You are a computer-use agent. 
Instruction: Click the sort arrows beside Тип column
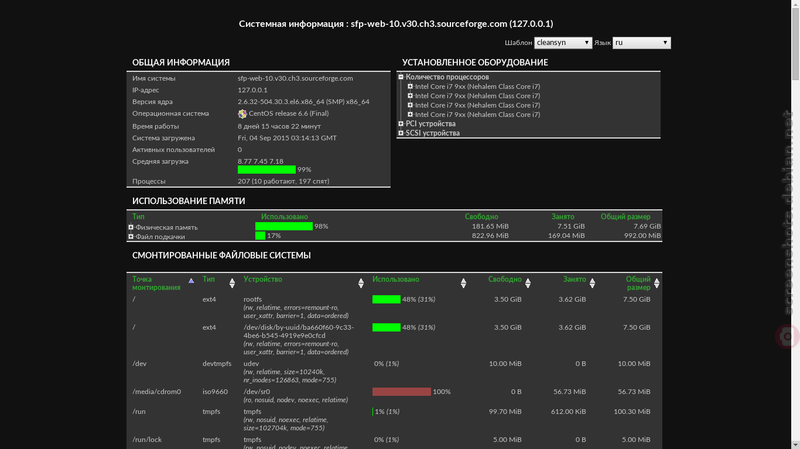tap(232, 283)
